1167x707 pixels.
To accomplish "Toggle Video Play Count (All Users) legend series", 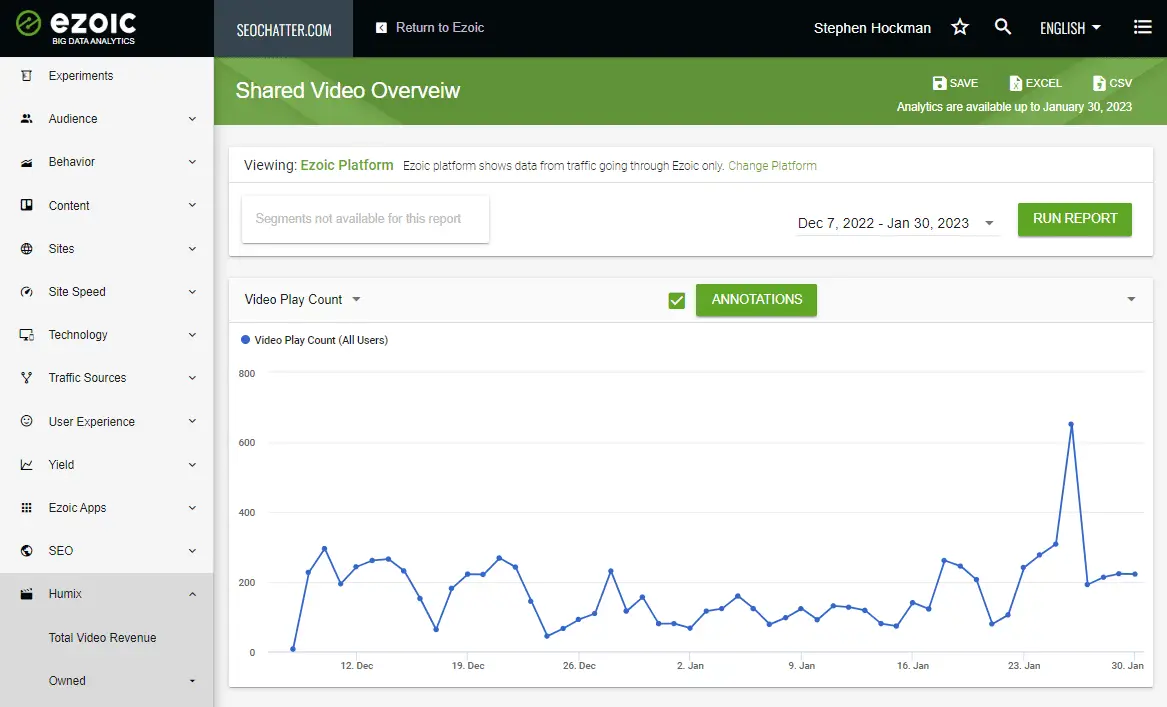I will [315, 340].
